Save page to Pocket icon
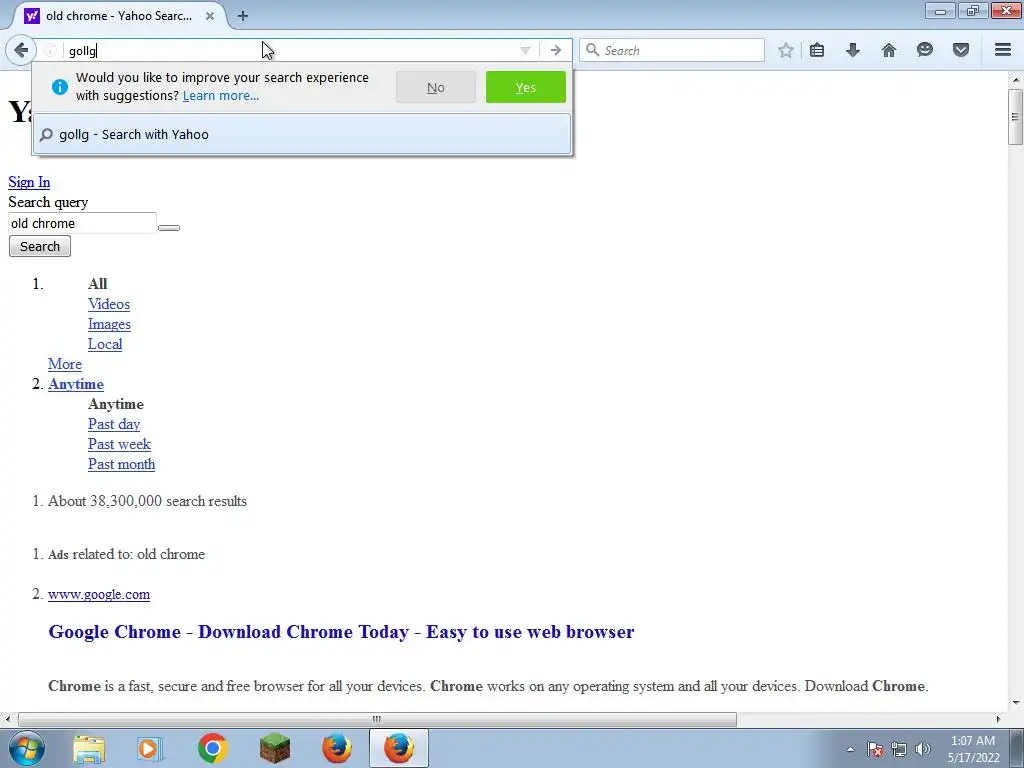This screenshot has height=768, width=1024. (x=961, y=50)
